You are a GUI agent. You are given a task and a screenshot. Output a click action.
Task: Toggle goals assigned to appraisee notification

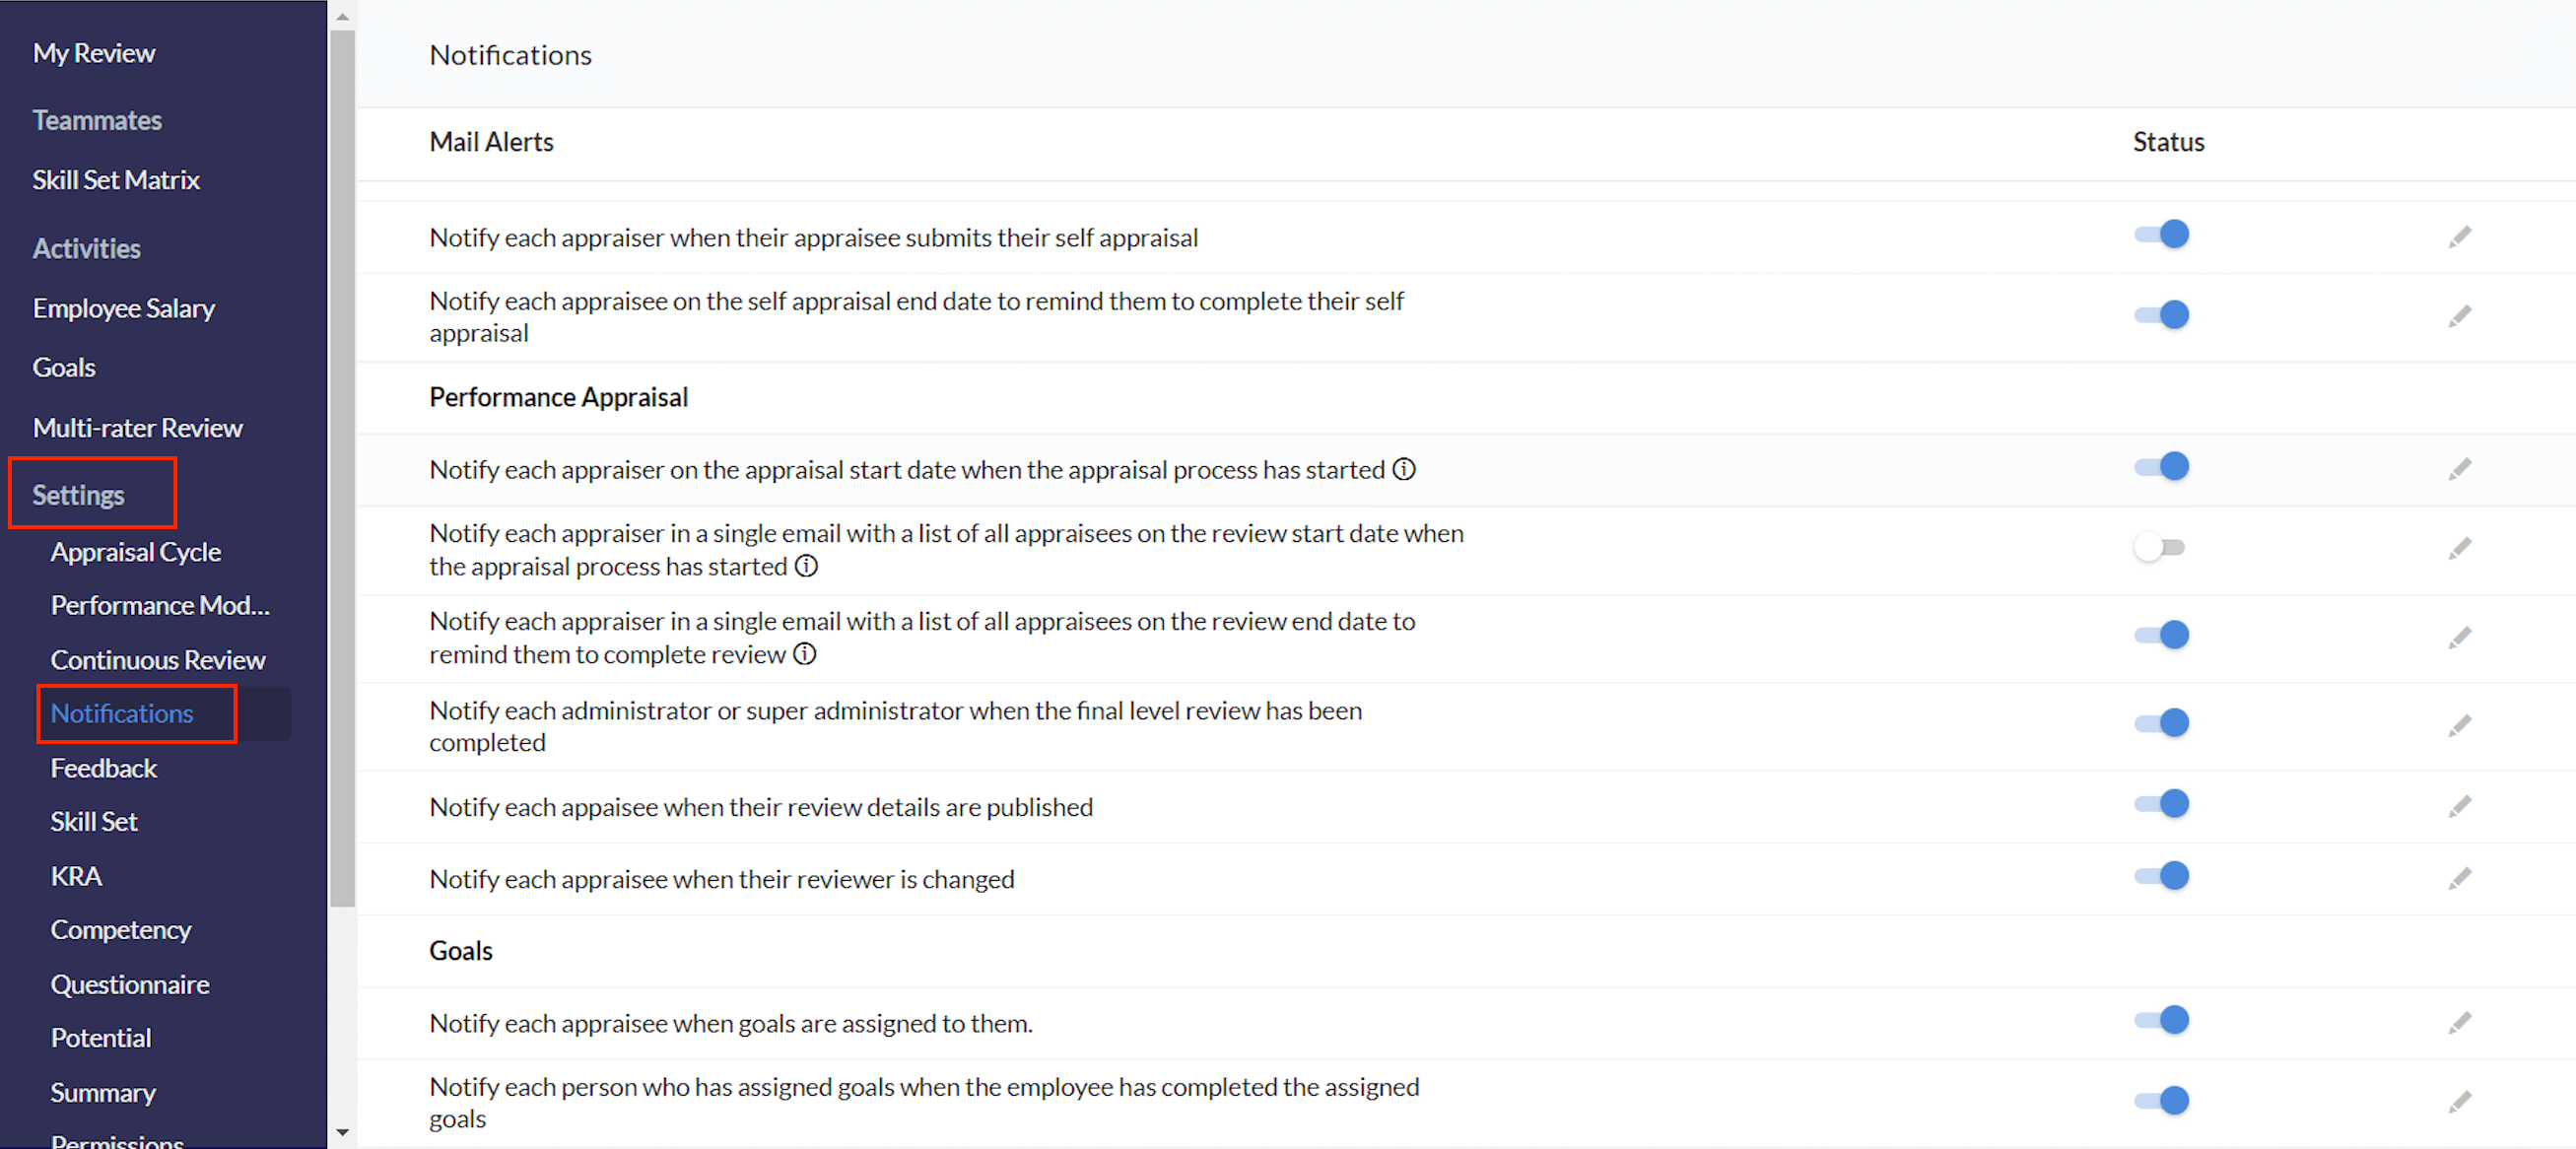(2162, 1021)
